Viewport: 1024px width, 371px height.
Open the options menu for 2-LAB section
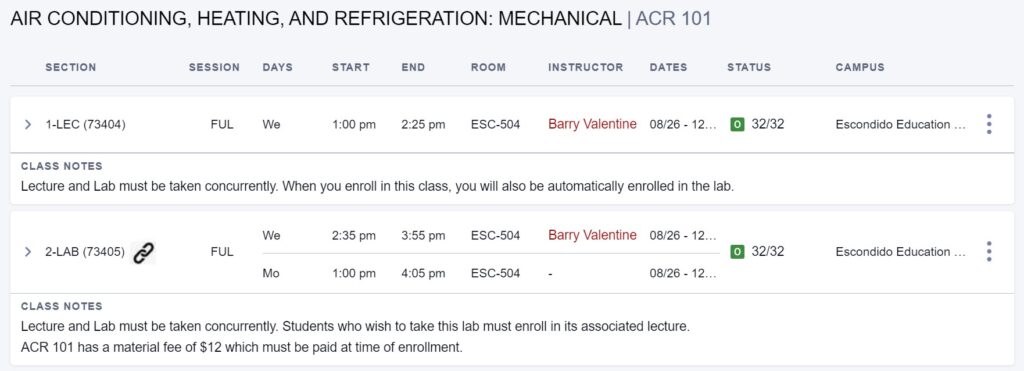[989, 251]
